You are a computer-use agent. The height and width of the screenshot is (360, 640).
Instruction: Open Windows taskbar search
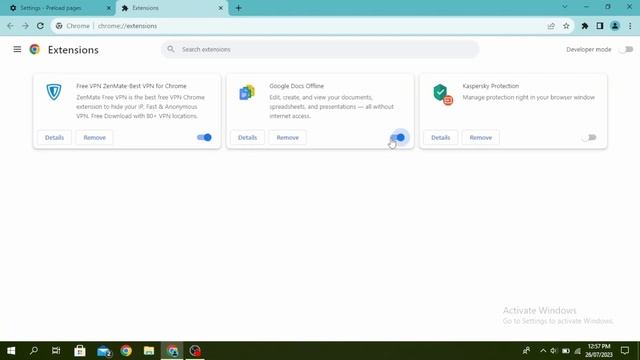pyautogui.click(x=34, y=351)
